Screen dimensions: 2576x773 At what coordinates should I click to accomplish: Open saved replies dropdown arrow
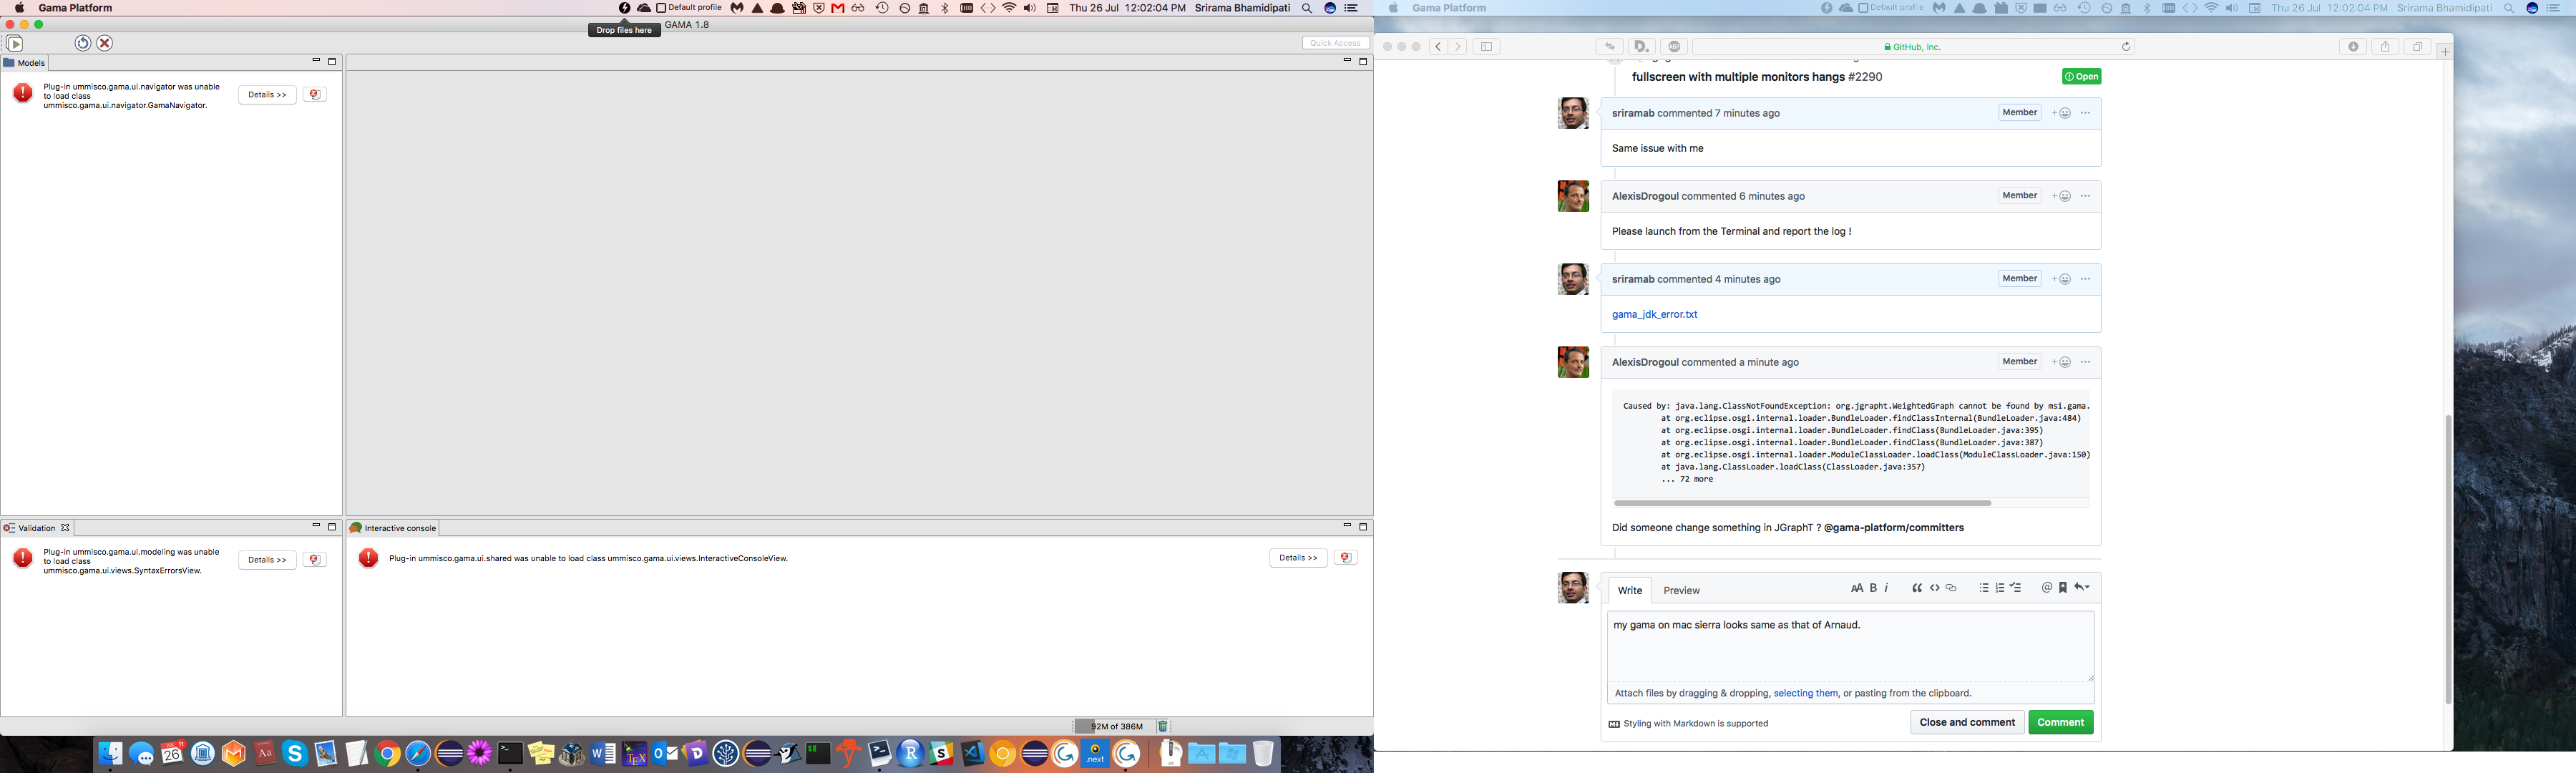click(x=2082, y=588)
